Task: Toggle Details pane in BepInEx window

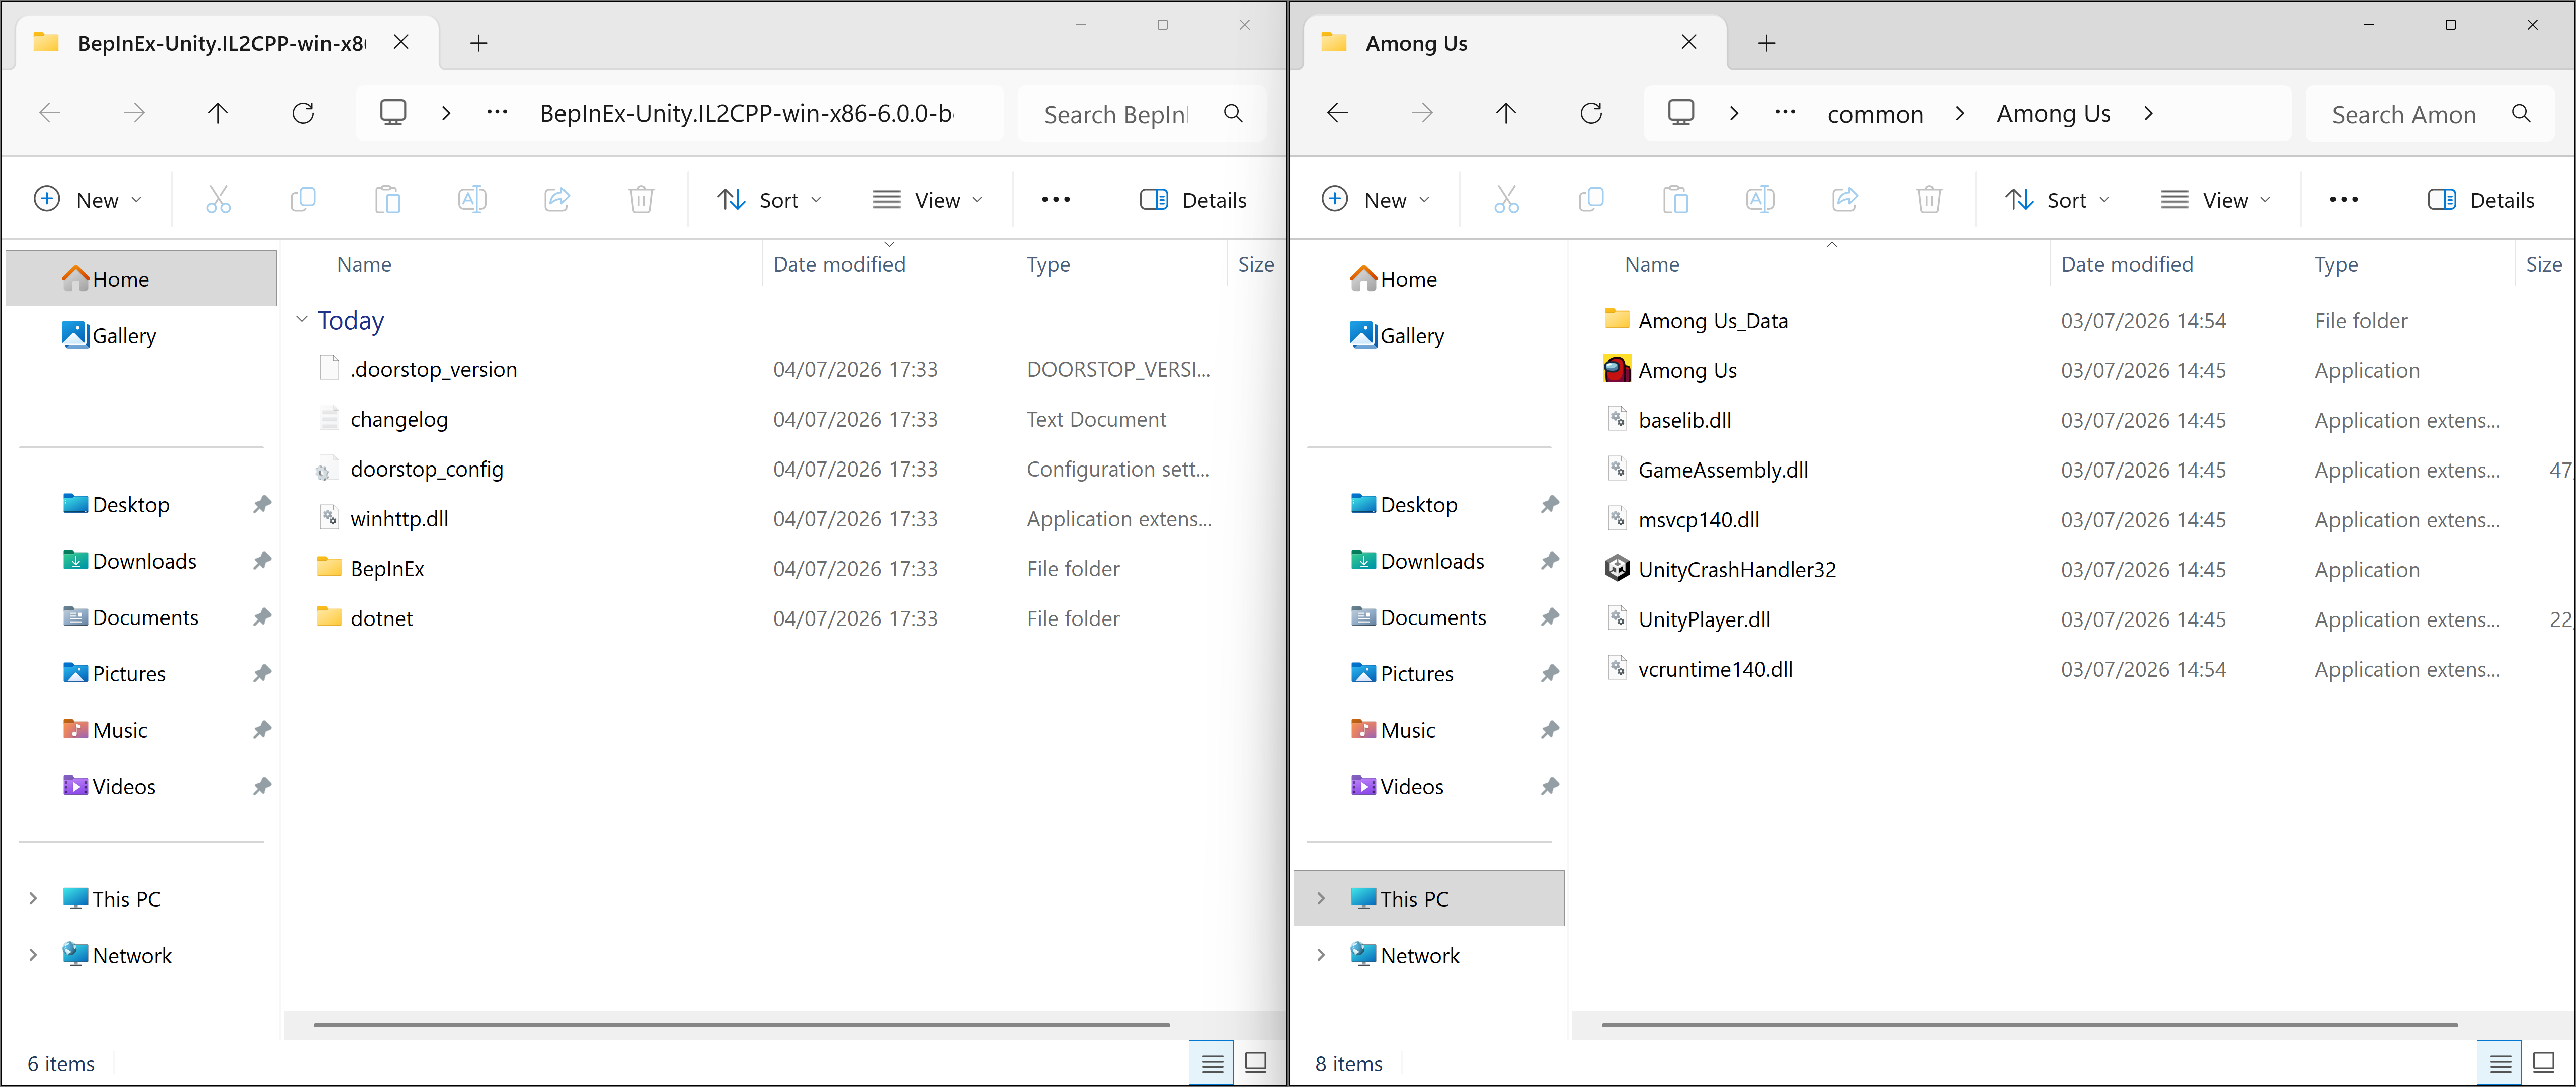Action: (1194, 200)
